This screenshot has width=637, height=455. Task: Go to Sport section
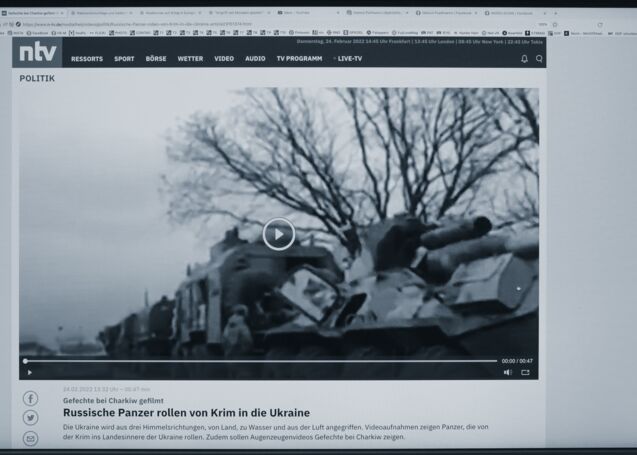tap(124, 59)
